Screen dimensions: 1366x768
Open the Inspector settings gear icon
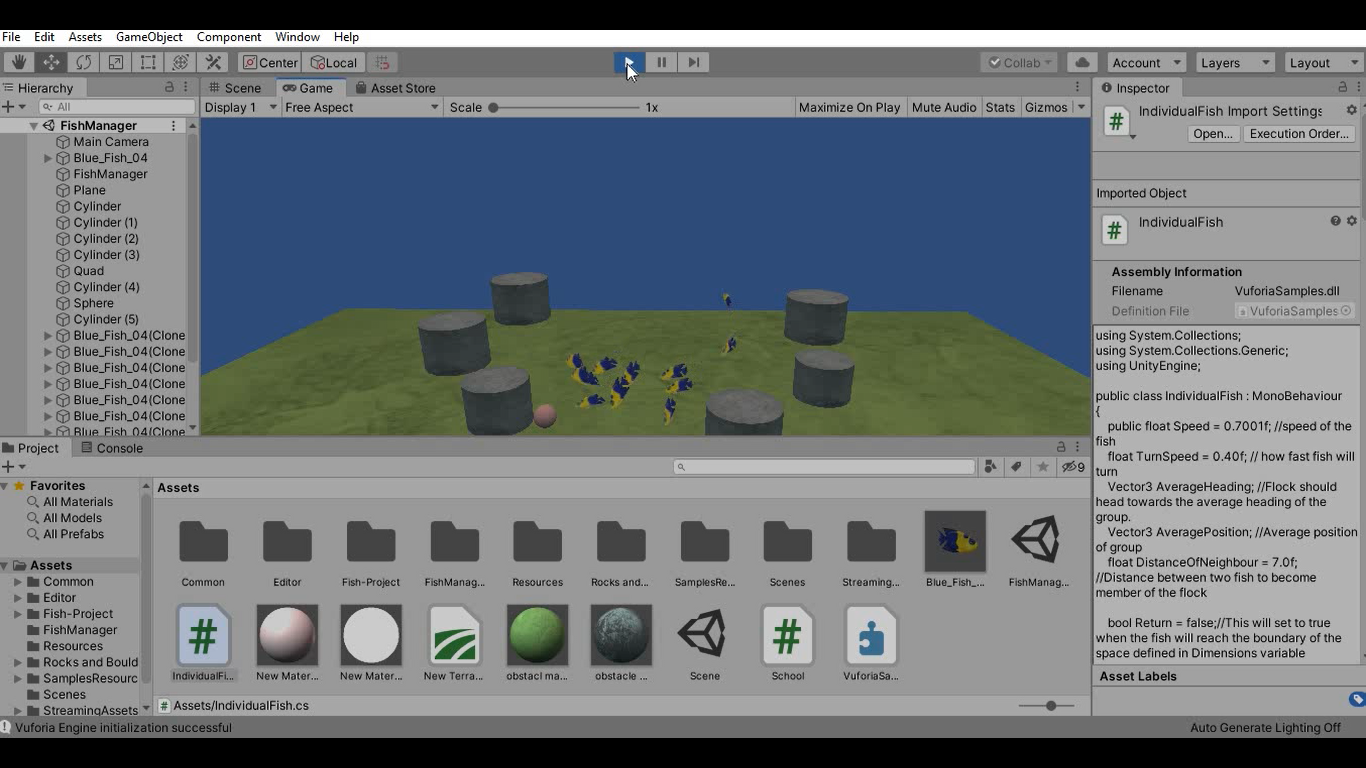[1351, 111]
